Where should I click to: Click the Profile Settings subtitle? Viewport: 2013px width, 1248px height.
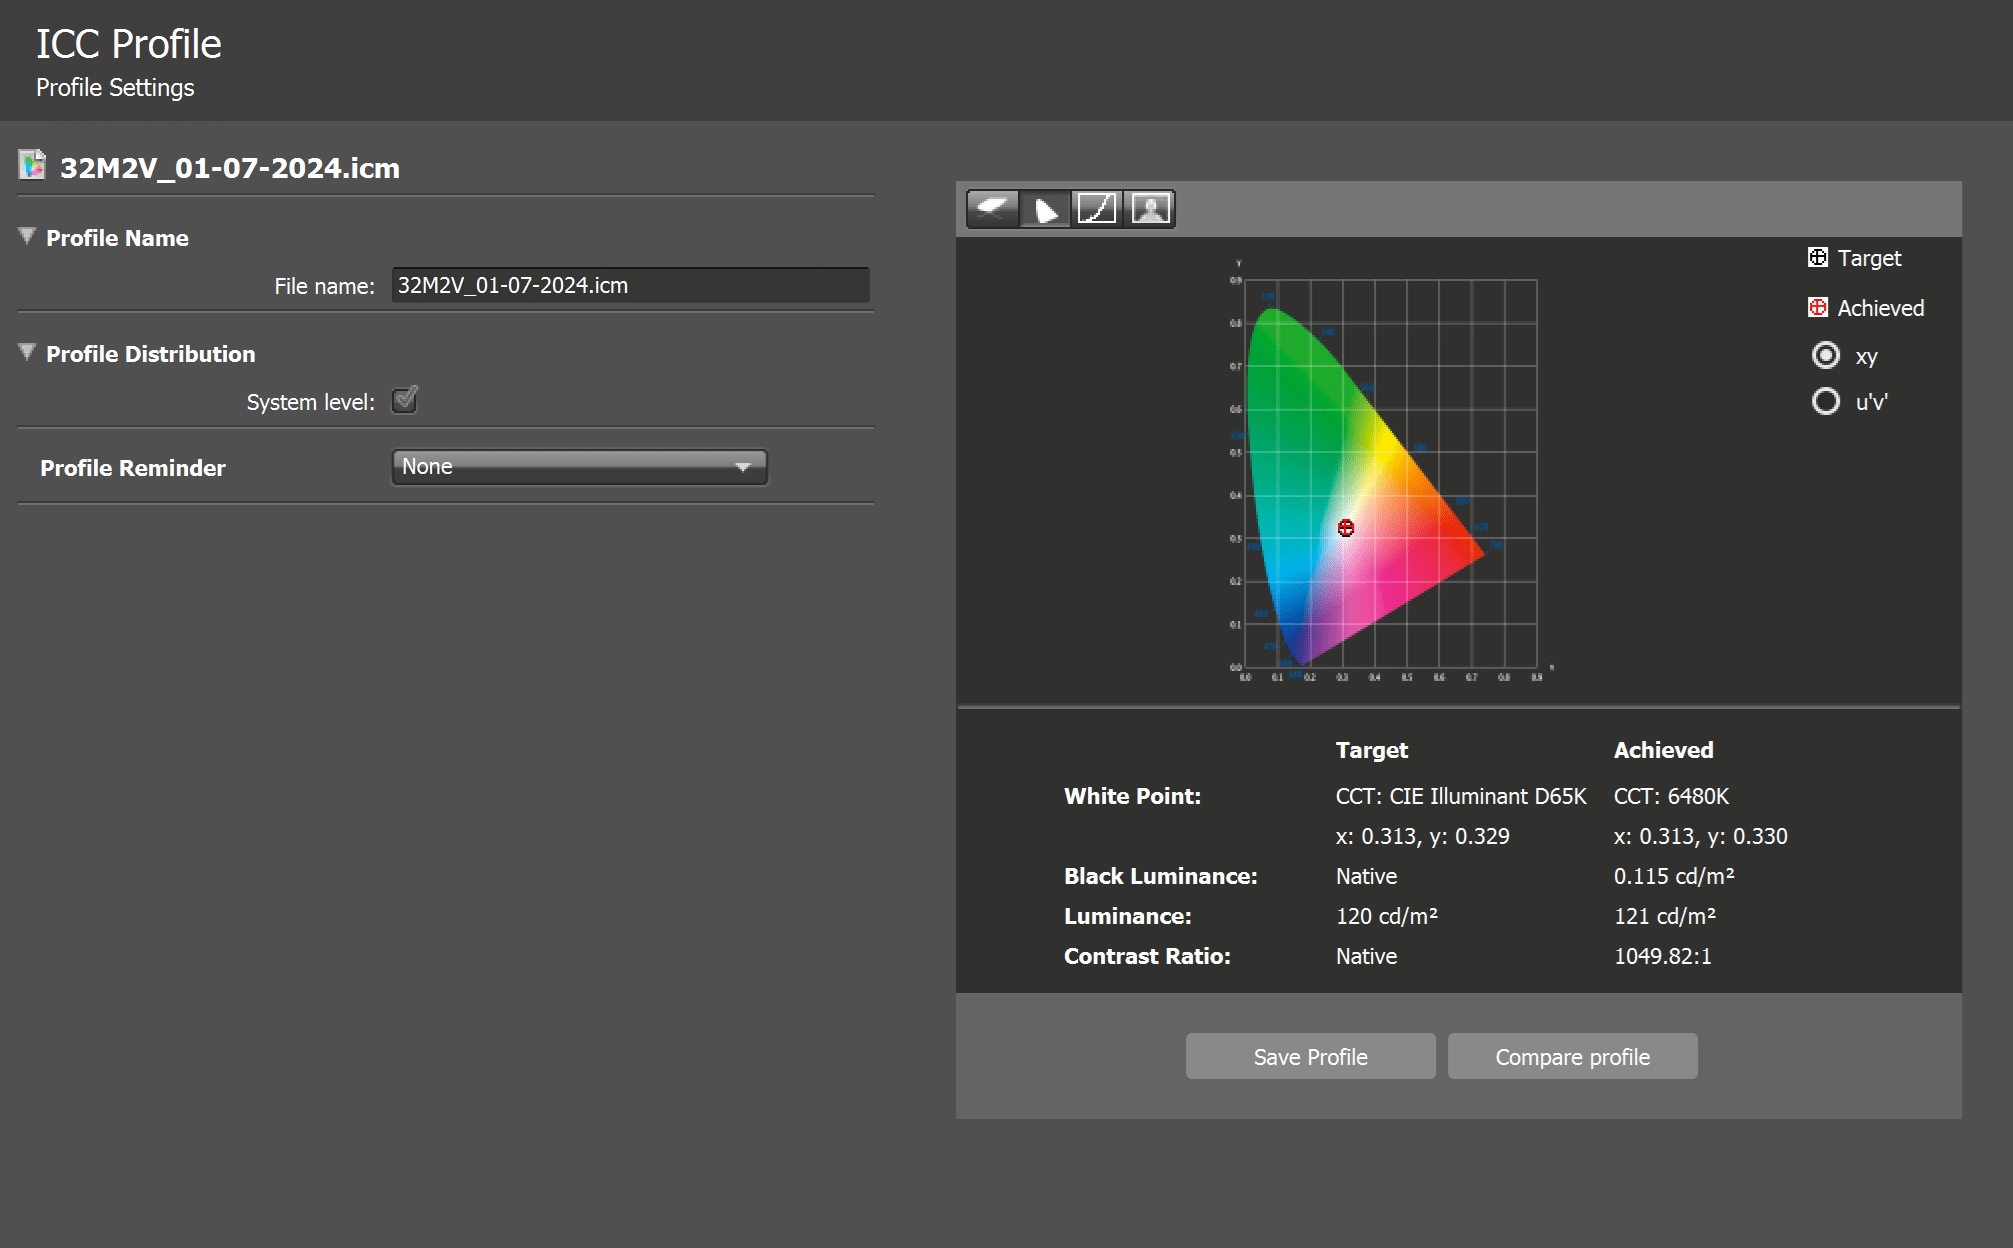(x=115, y=88)
